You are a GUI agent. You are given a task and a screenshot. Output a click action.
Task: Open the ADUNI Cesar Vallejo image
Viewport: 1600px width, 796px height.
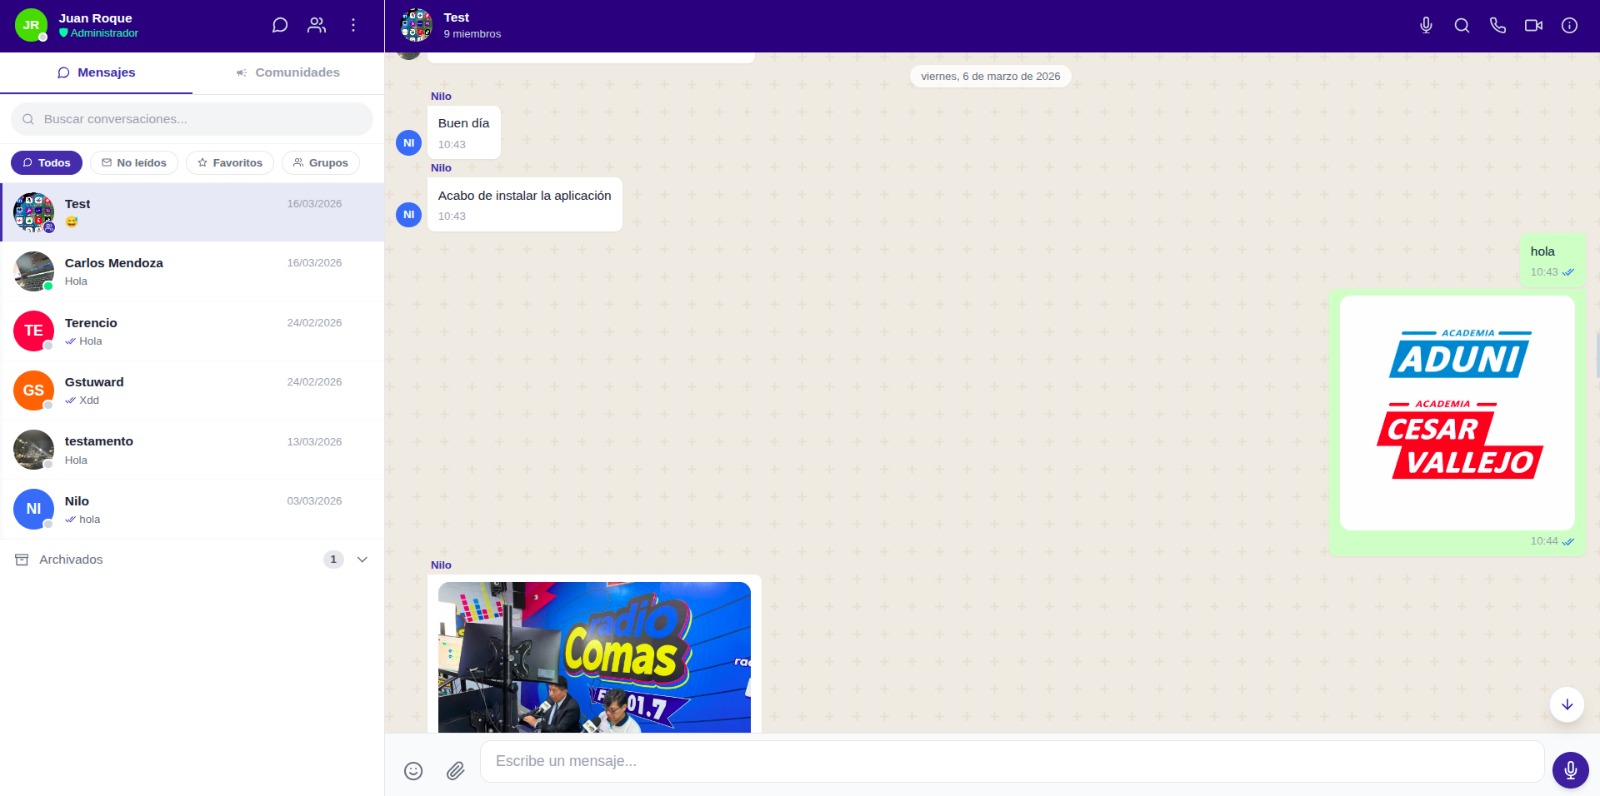pyautogui.click(x=1457, y=413)
